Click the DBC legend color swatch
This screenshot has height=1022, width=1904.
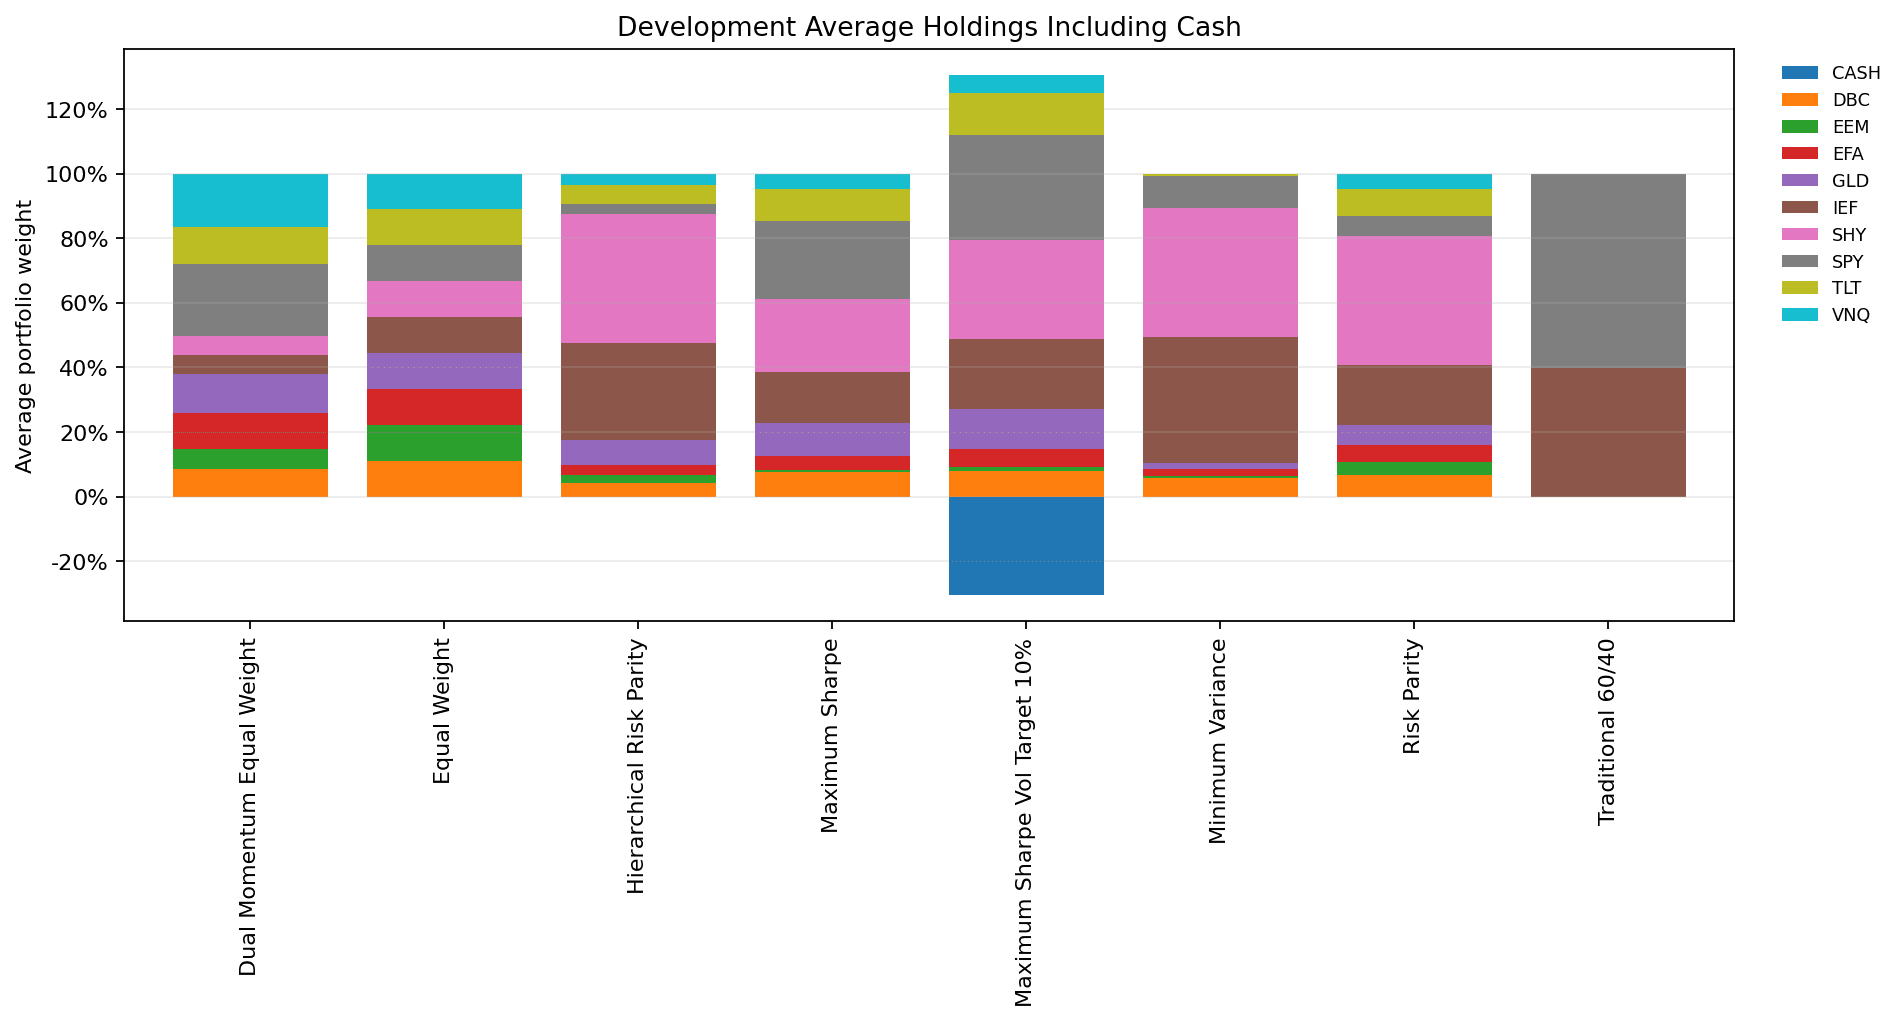[1800, 100]
